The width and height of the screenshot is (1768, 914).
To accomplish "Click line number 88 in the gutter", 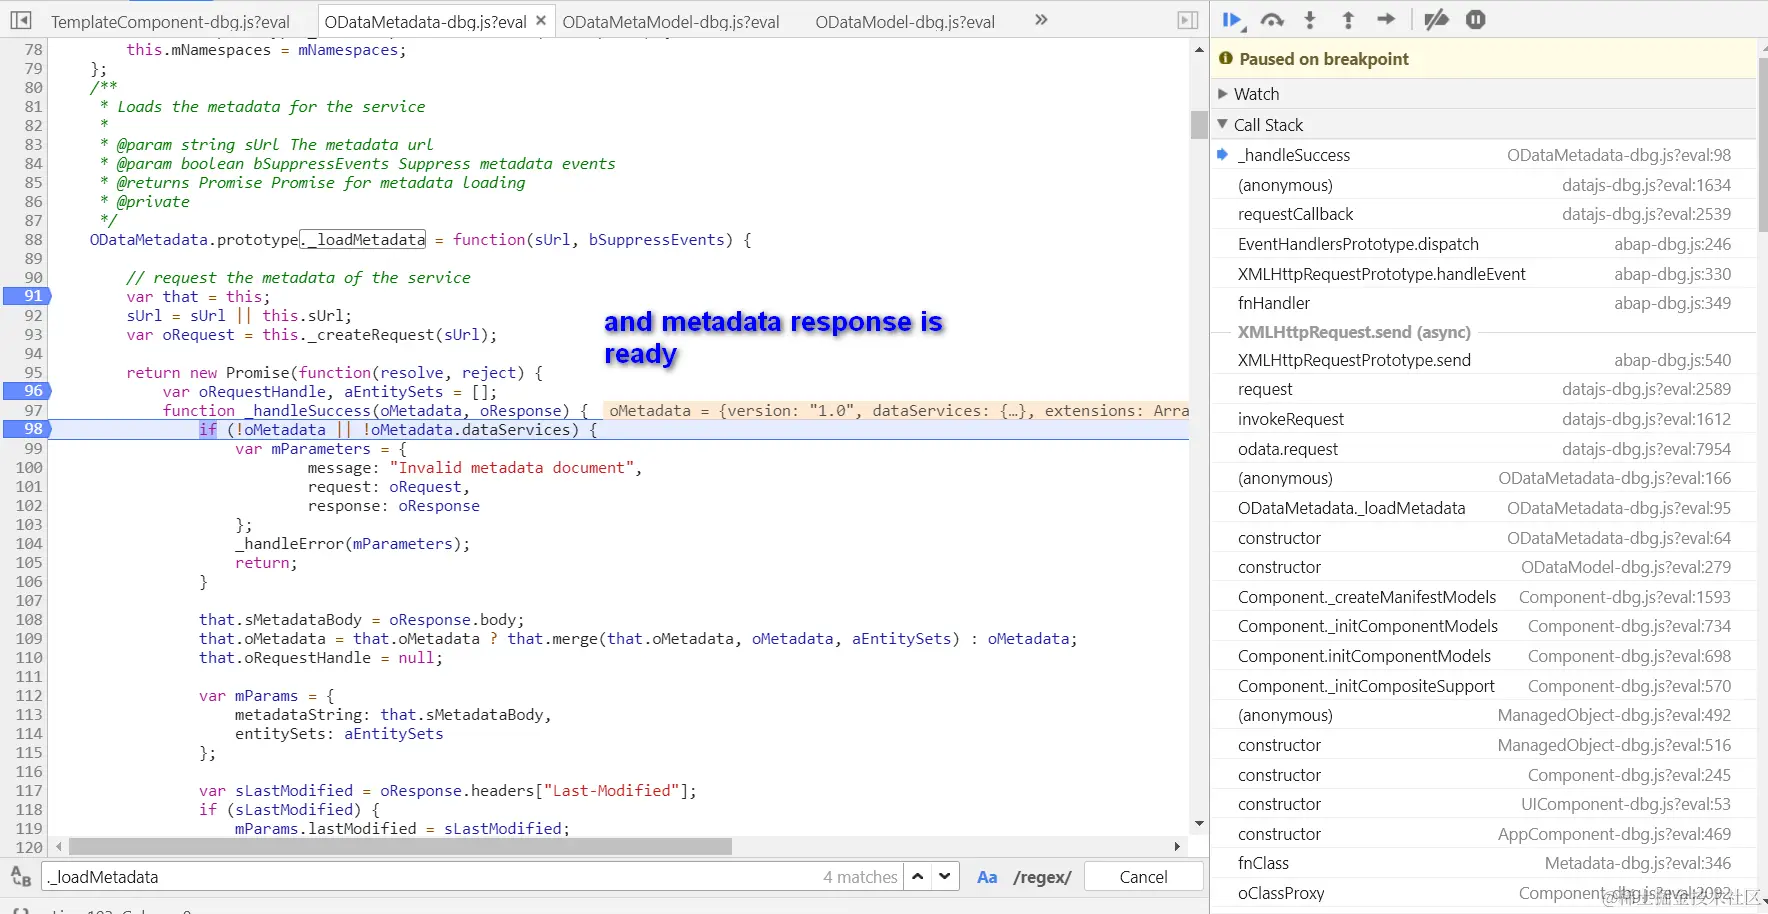I will [33, 240].
